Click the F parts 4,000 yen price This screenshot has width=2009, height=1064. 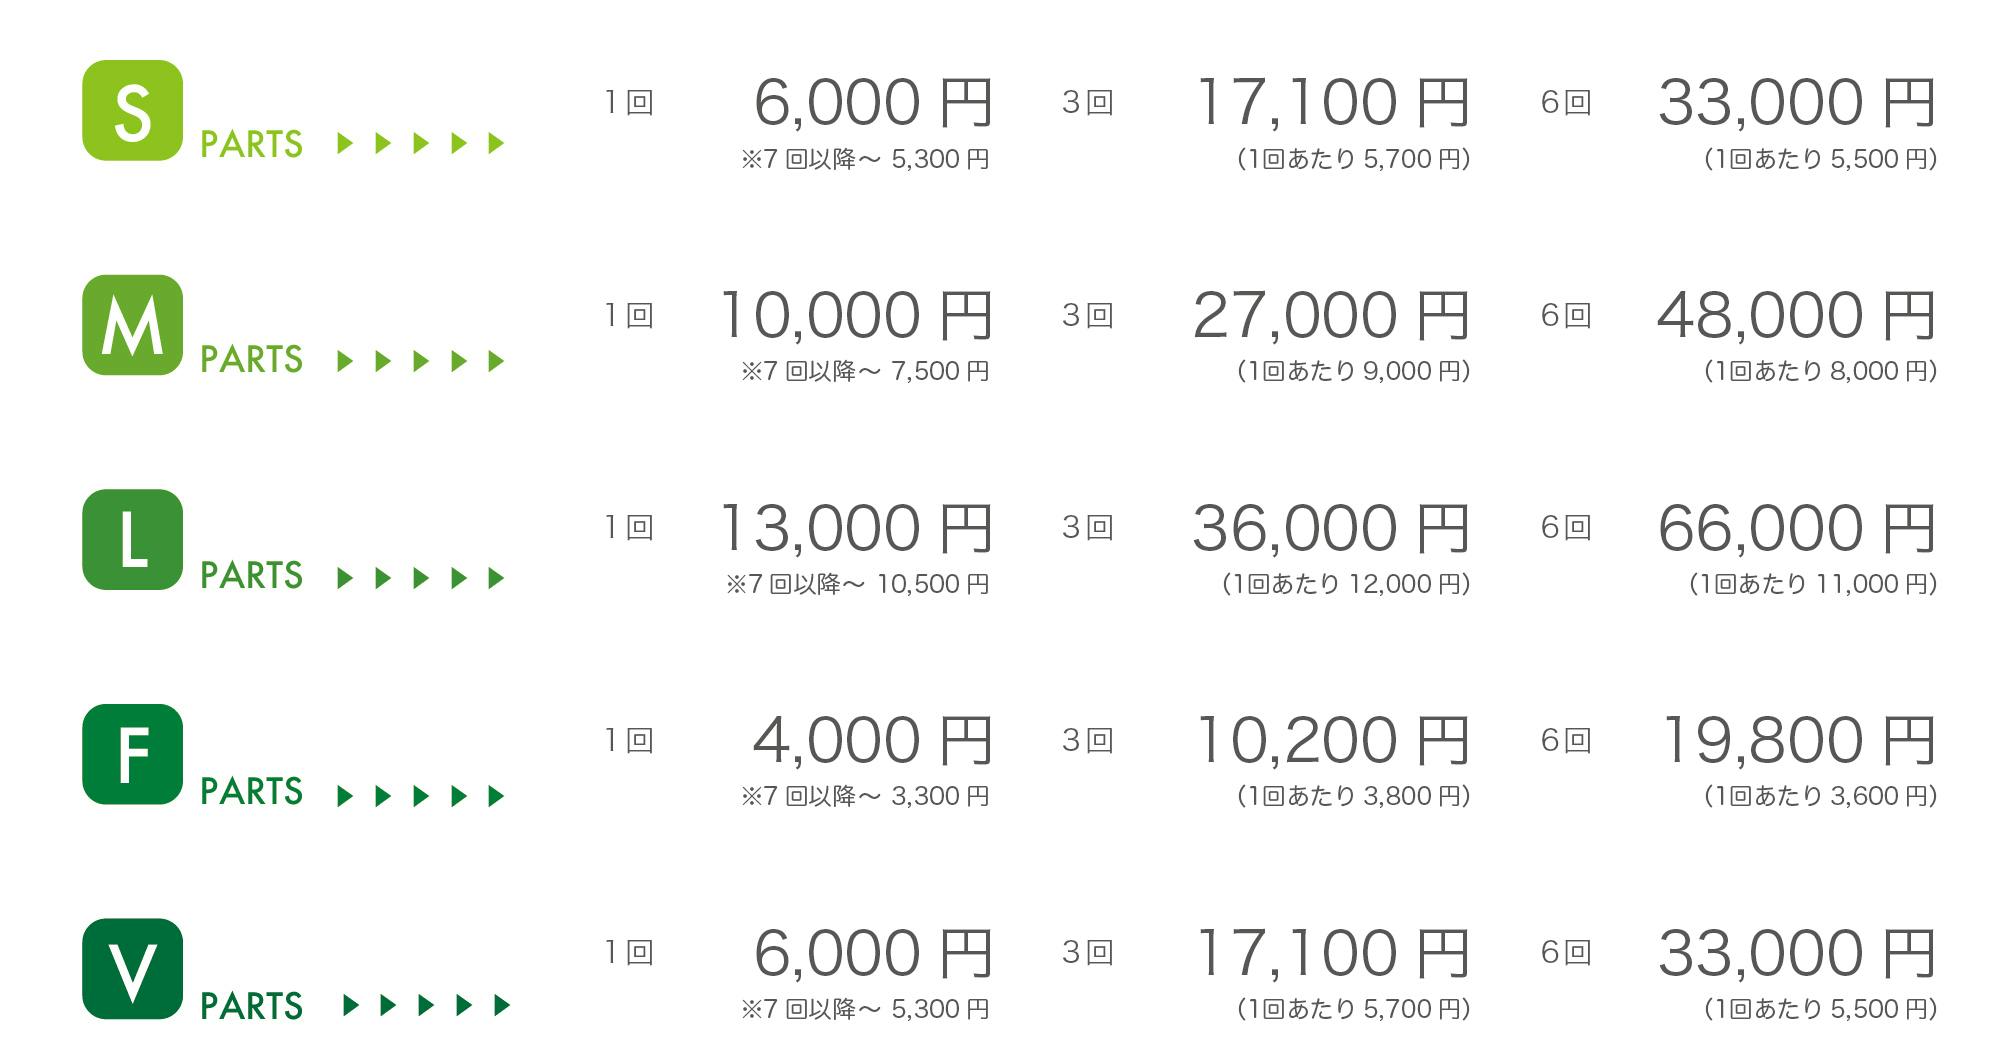[x=872, y=741]
